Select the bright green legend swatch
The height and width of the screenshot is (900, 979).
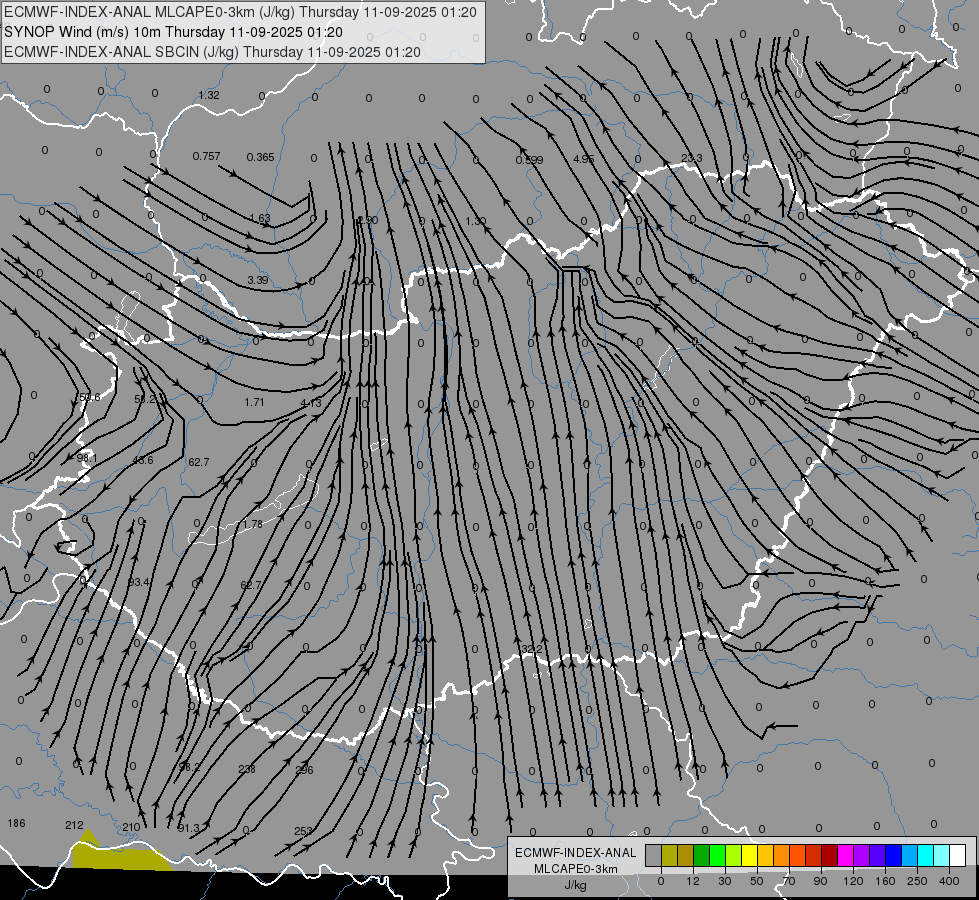718,855
